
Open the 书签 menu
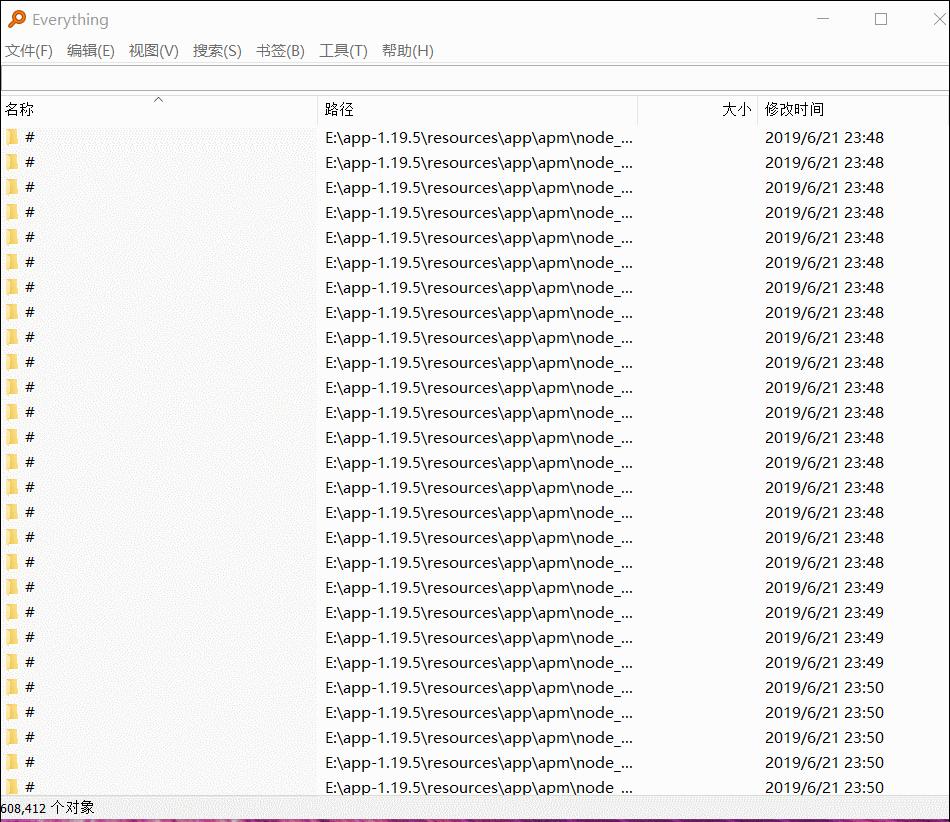tap(280, 50)
